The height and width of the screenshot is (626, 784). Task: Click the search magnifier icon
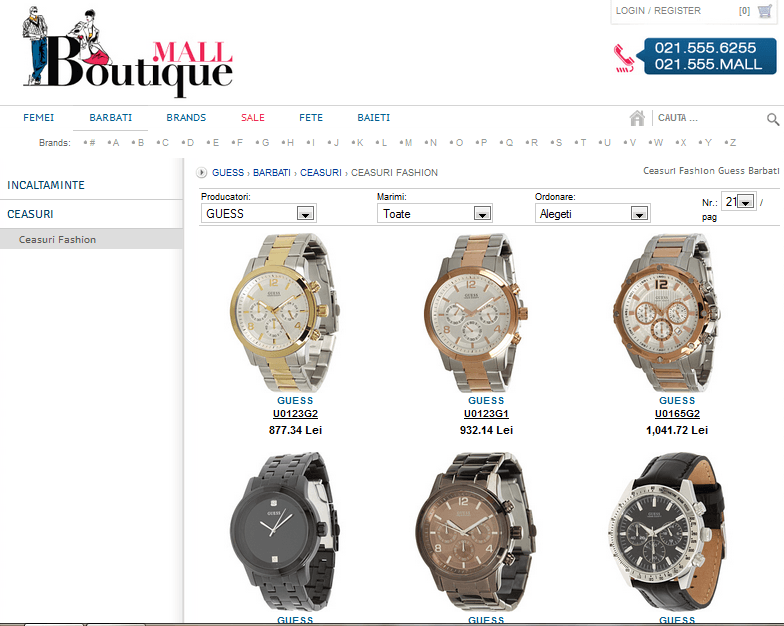[x=772, y=119]
